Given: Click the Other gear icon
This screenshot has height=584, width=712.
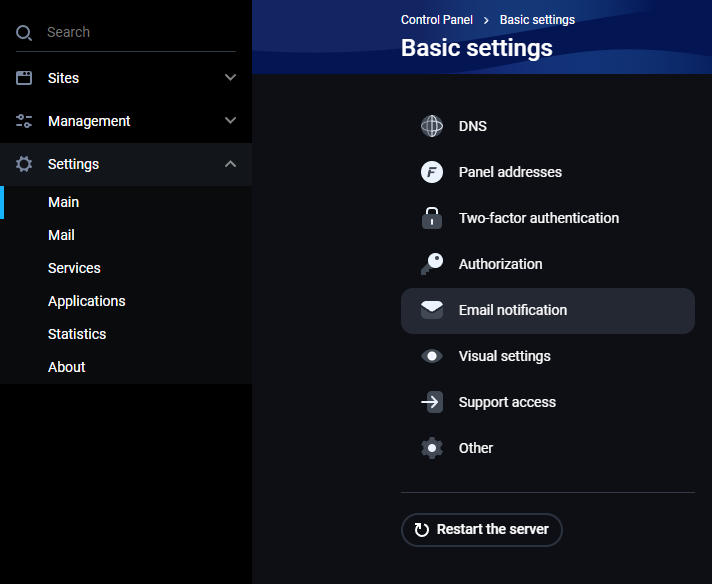Looking at the screenshot, I should [431, 448].
